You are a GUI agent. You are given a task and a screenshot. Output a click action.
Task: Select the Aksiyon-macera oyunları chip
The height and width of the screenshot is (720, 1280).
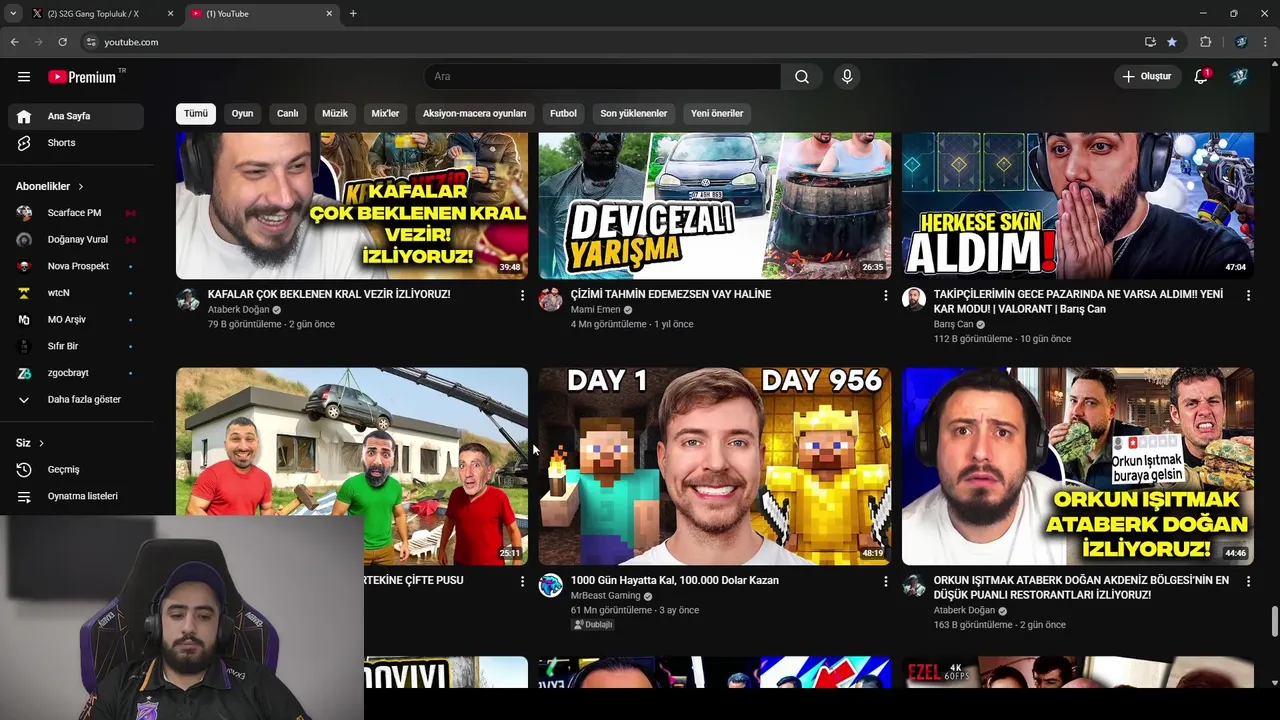click(474, 114)
